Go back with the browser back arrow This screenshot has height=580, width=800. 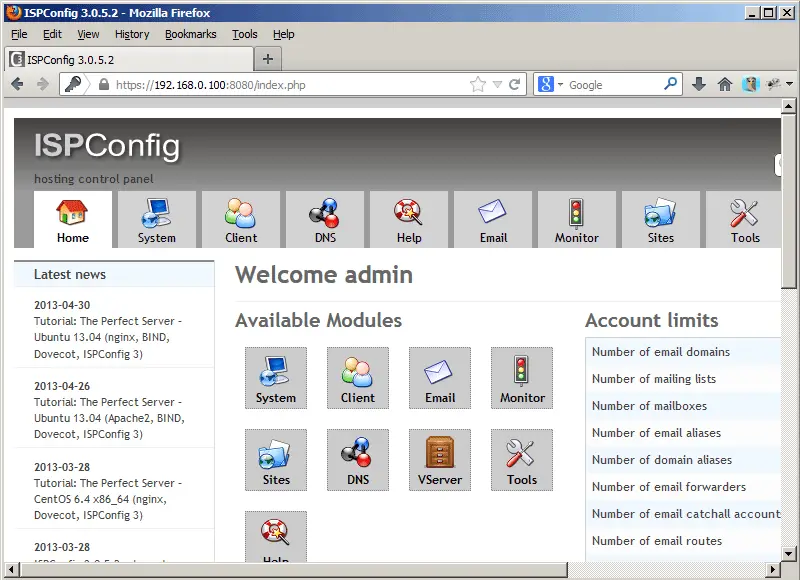point(17,84)
